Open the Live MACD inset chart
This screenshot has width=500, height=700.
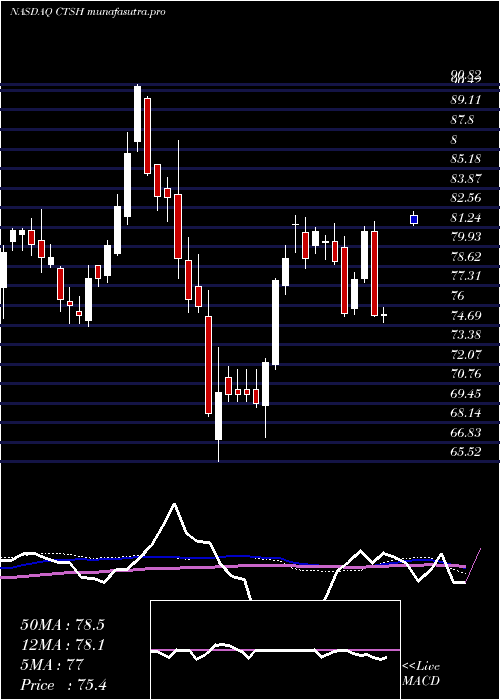pos(275,650)
